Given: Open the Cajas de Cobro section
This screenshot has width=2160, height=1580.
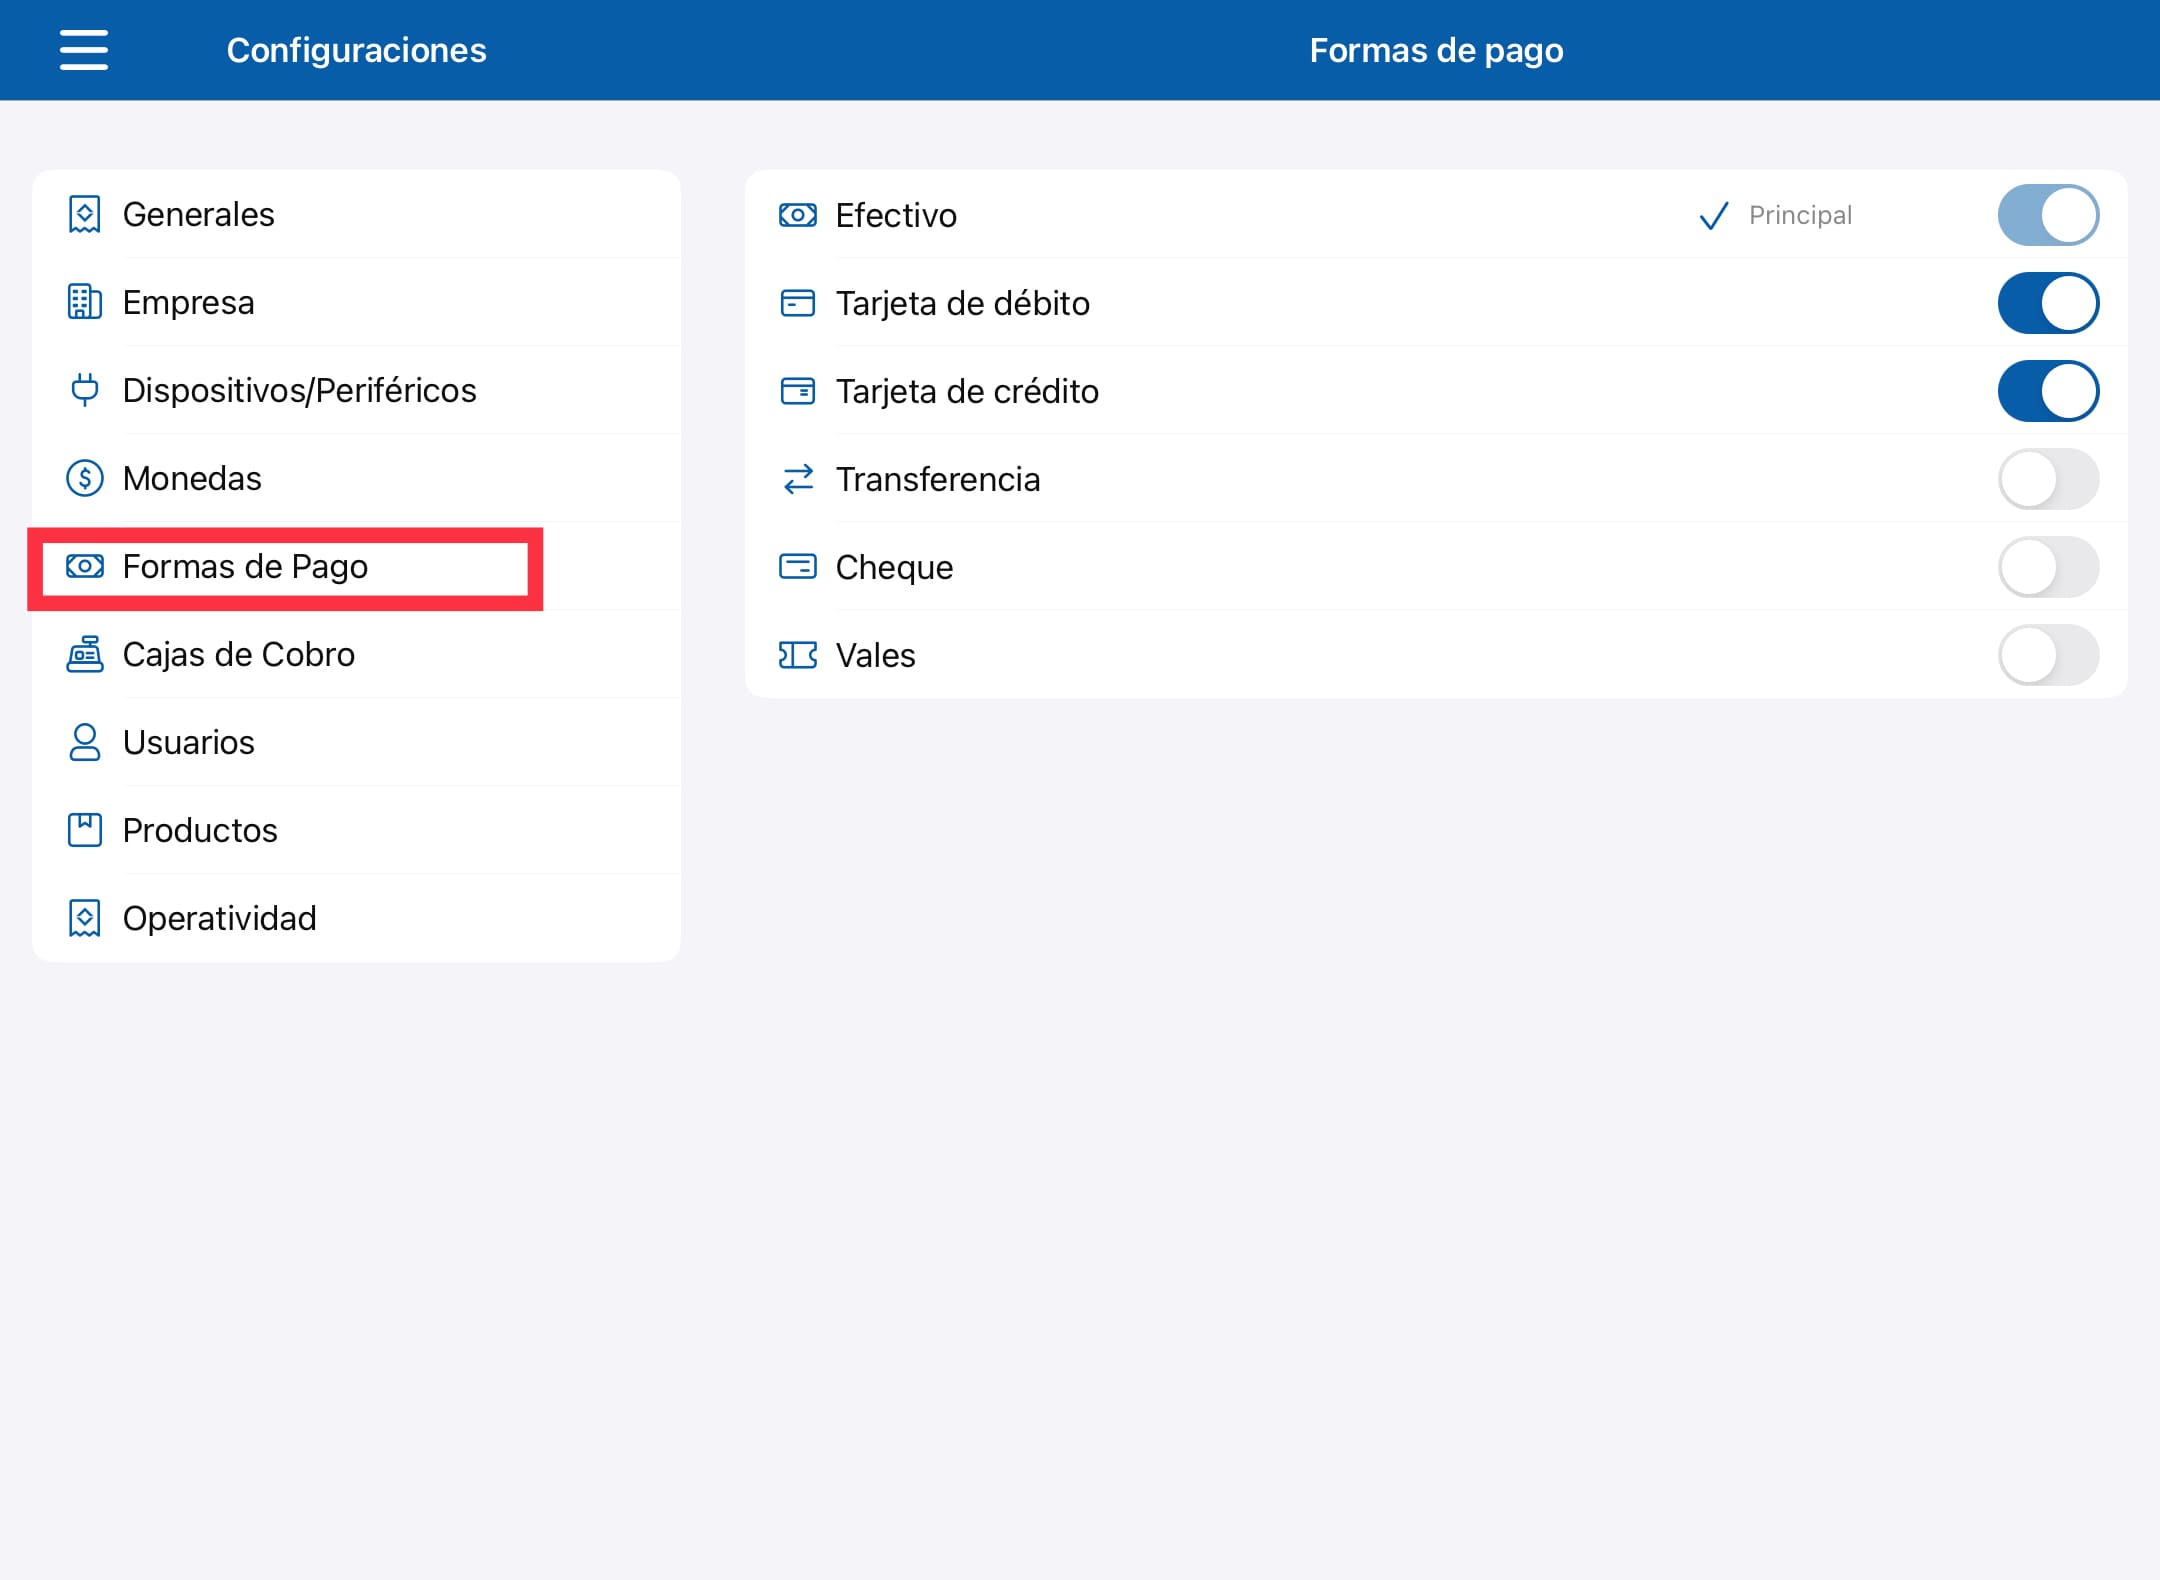Looking at the screenshot, I should pyautogui.click(x=356, y=654).
